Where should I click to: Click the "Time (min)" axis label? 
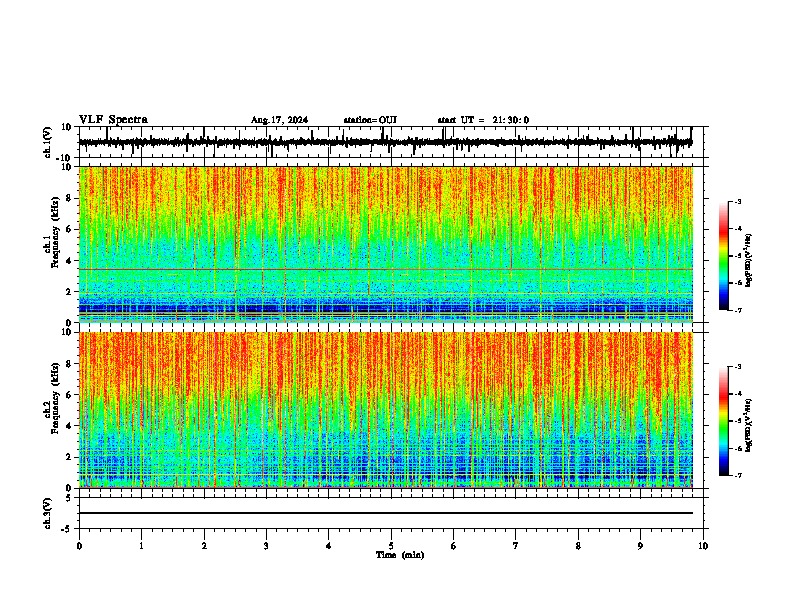click(400, 555)
